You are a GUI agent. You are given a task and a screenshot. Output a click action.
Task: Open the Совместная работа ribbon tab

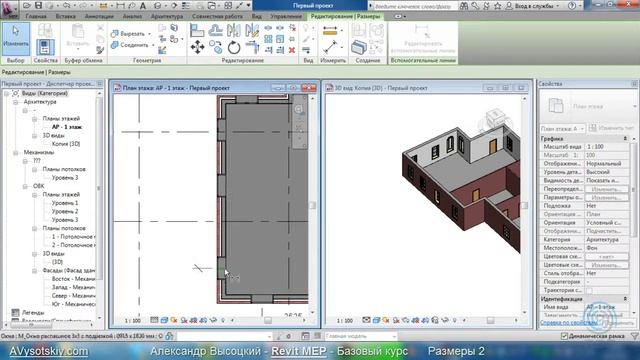point(217,16)
